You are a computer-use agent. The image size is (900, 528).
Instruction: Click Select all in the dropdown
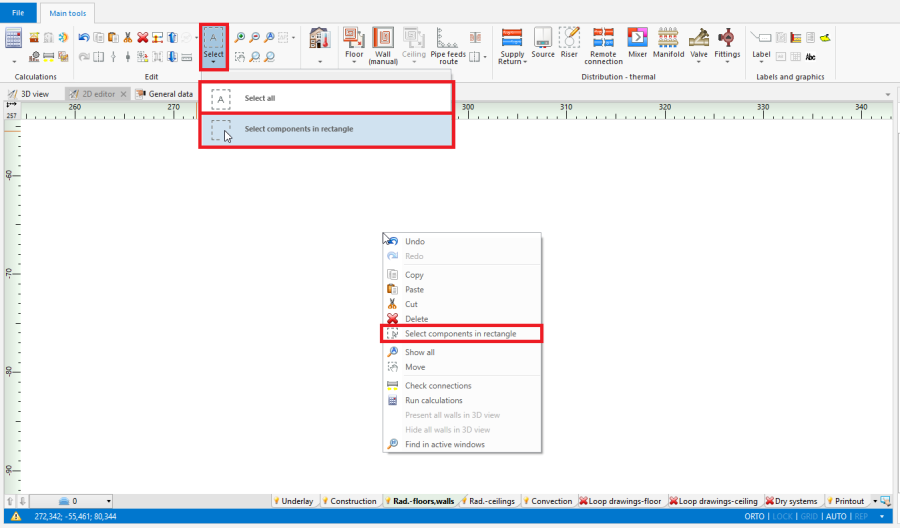coord(260,98)
